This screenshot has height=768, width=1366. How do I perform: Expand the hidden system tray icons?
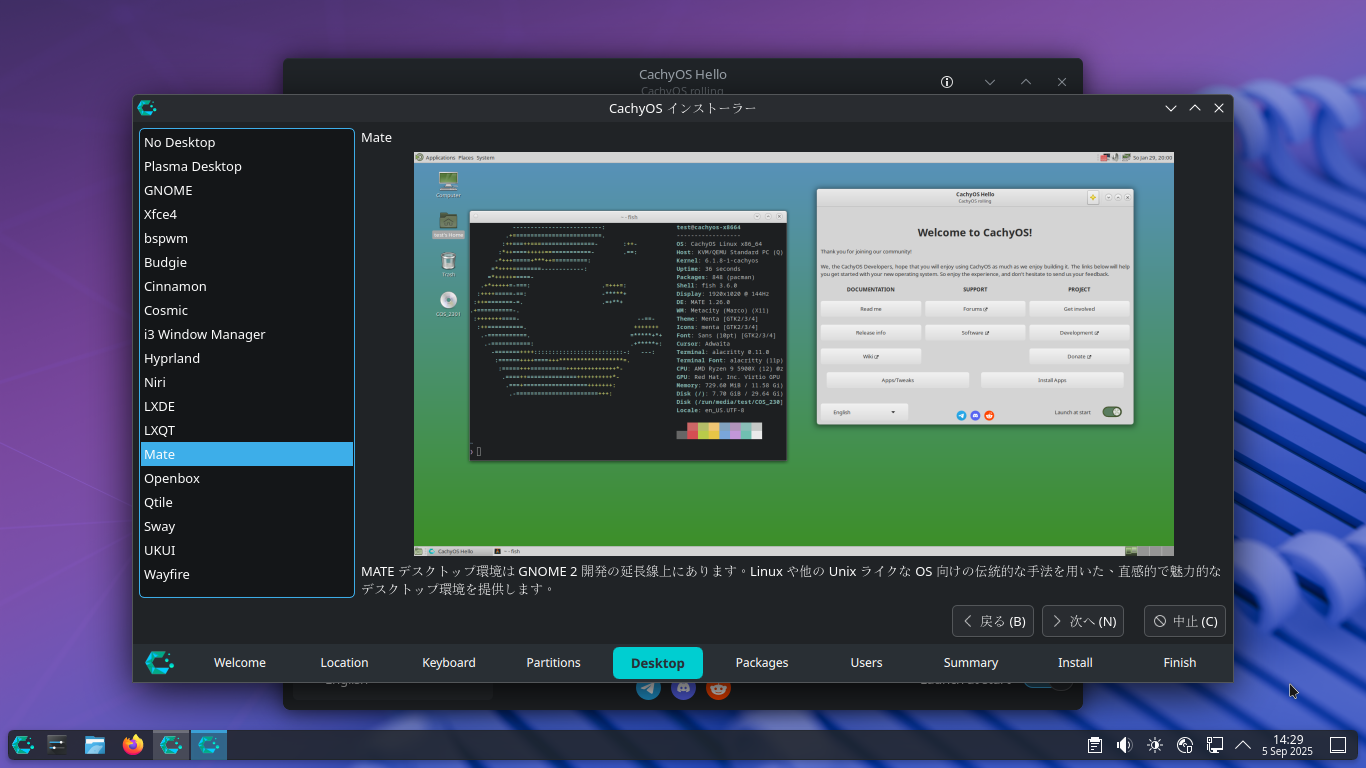[x=1243, y=745]
